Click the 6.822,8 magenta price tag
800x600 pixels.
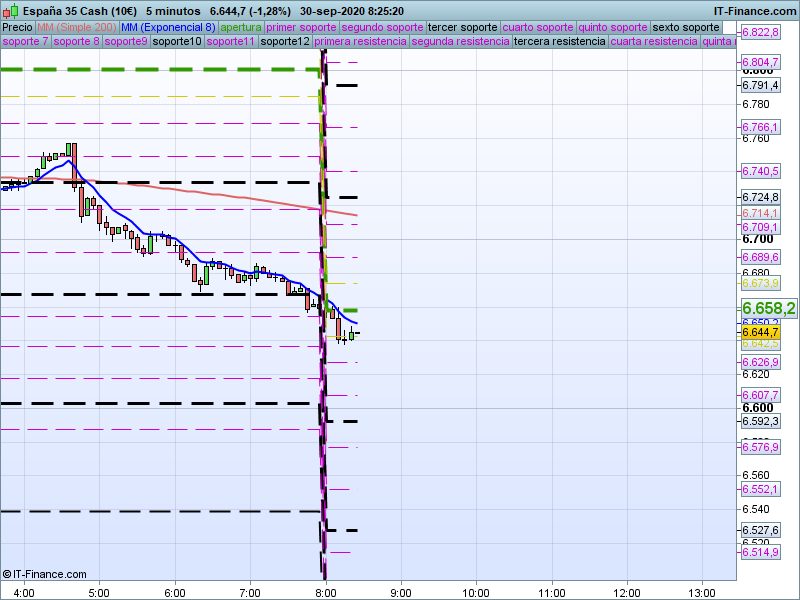(x=760, y=32)
